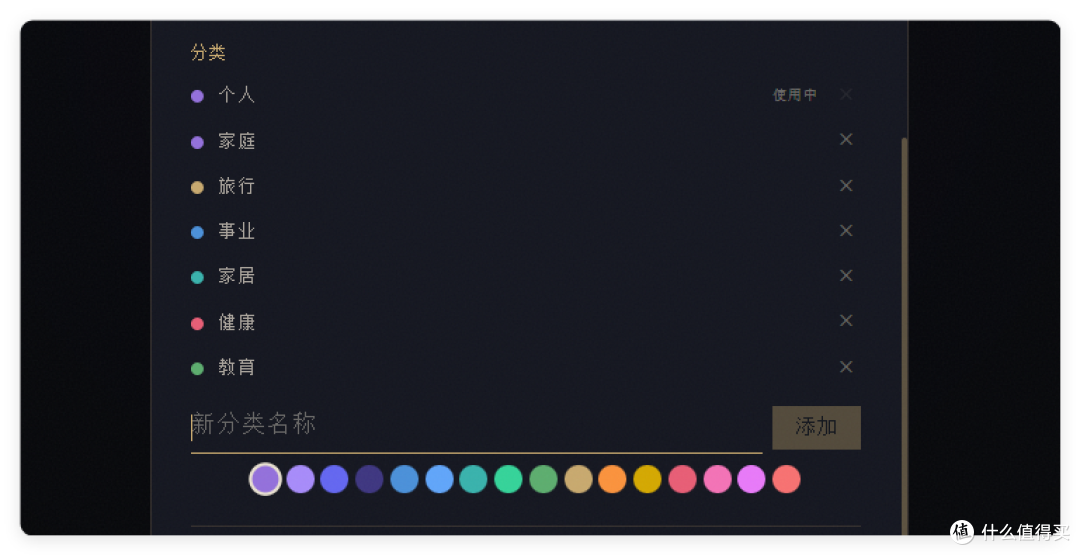Choose the medium blue color swatch
The height and width of the screenshot is (555, 1080).
pos(404,479)
